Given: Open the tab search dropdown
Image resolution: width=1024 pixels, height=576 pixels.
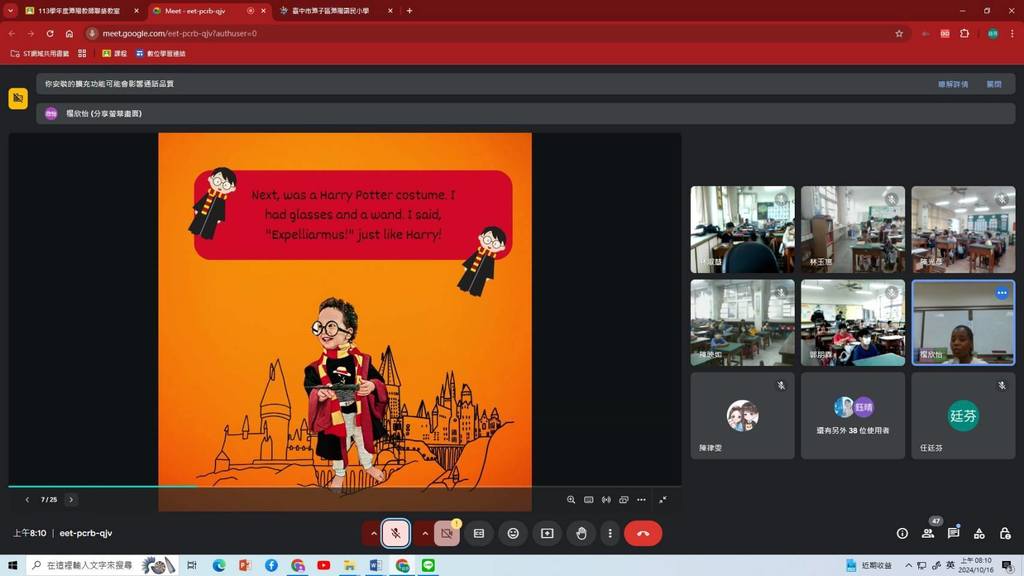Looking at the screenshot, I should 10,11.
